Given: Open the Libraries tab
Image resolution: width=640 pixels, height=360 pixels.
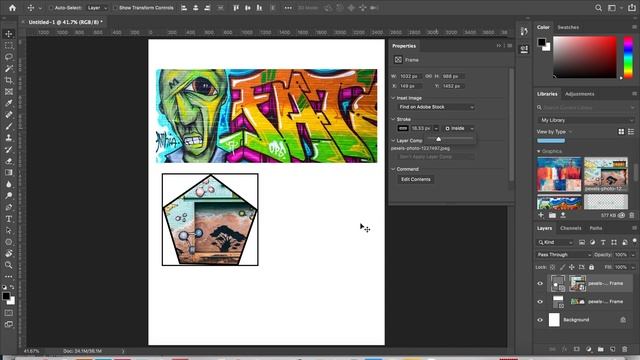Looking at the screenshot, I should [x=547, y=94].
